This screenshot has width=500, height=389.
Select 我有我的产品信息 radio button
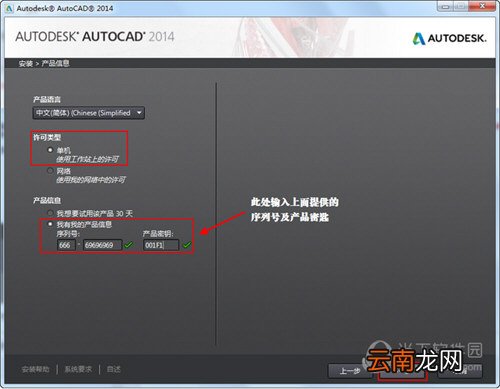coord(50,224)
